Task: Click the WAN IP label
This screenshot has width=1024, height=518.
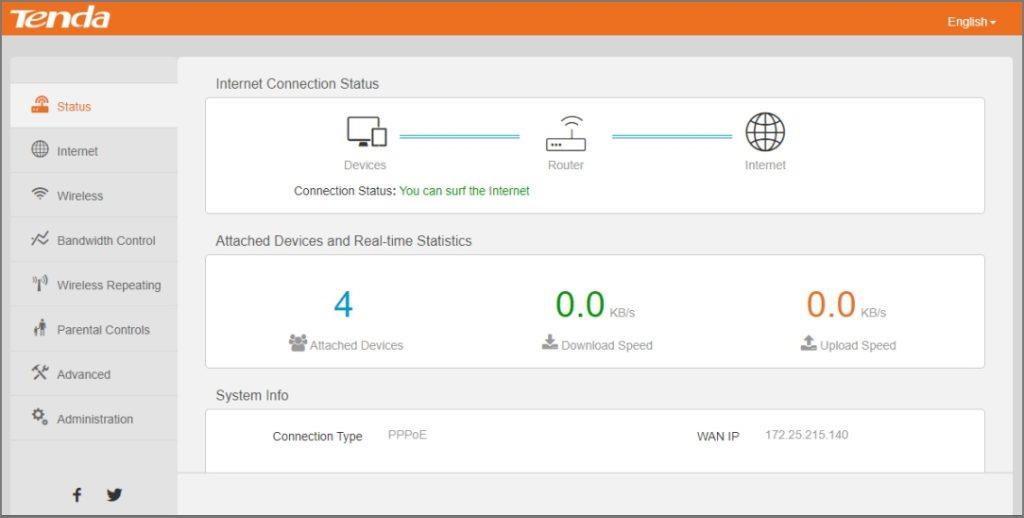Action: [x=718, y=436]
